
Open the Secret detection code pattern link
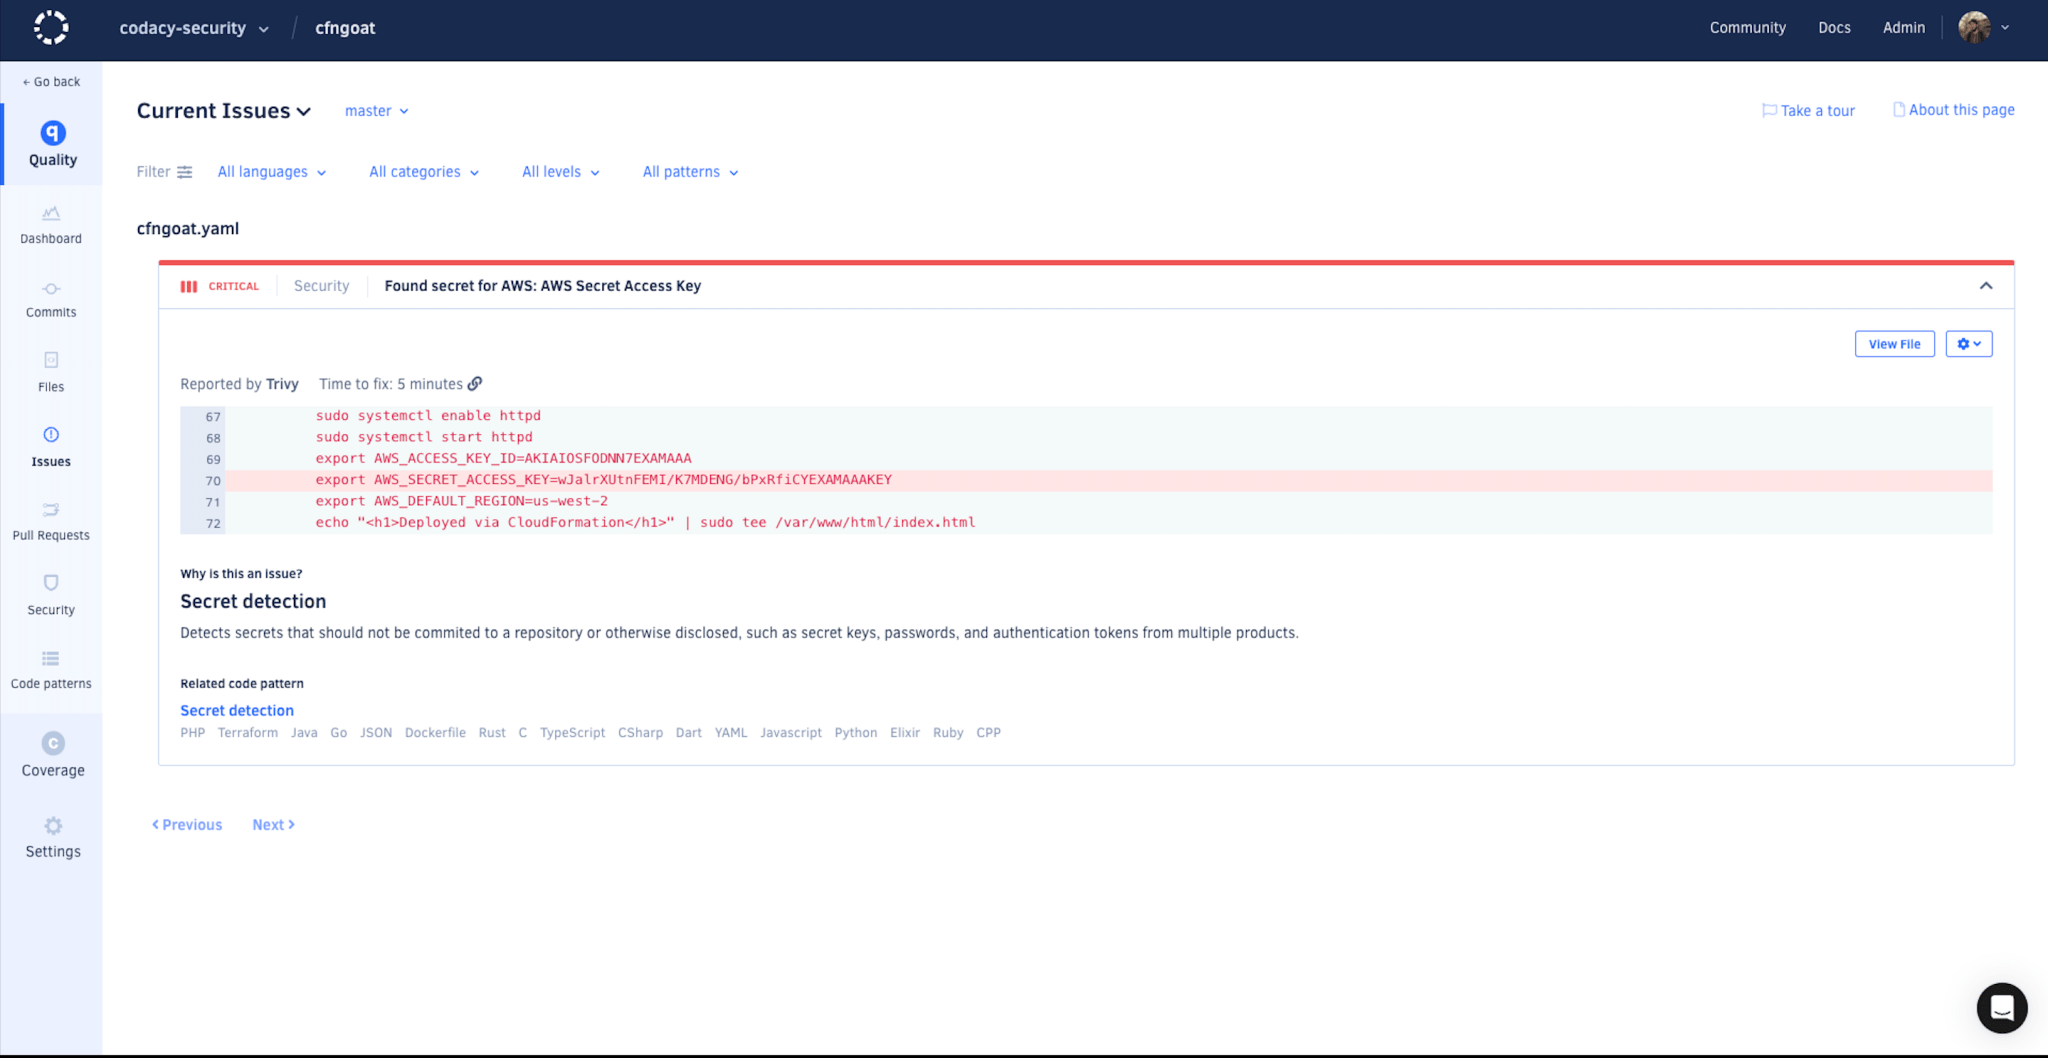236,710
